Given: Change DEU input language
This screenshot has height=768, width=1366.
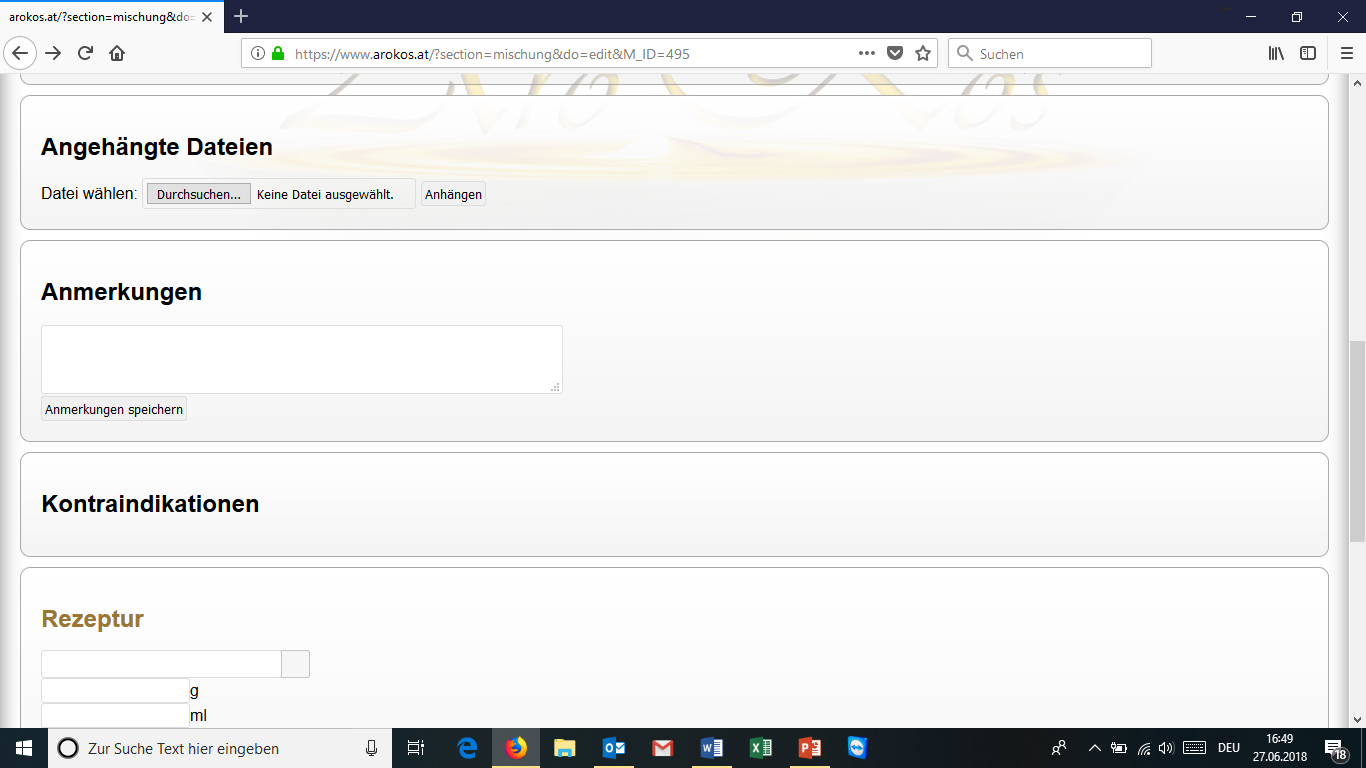Looking at the screenshot, I should tap(1229, 748).
